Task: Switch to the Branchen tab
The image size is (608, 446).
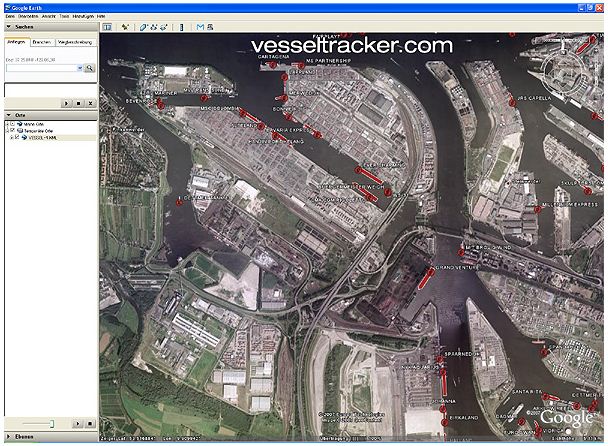Action: 42,42
